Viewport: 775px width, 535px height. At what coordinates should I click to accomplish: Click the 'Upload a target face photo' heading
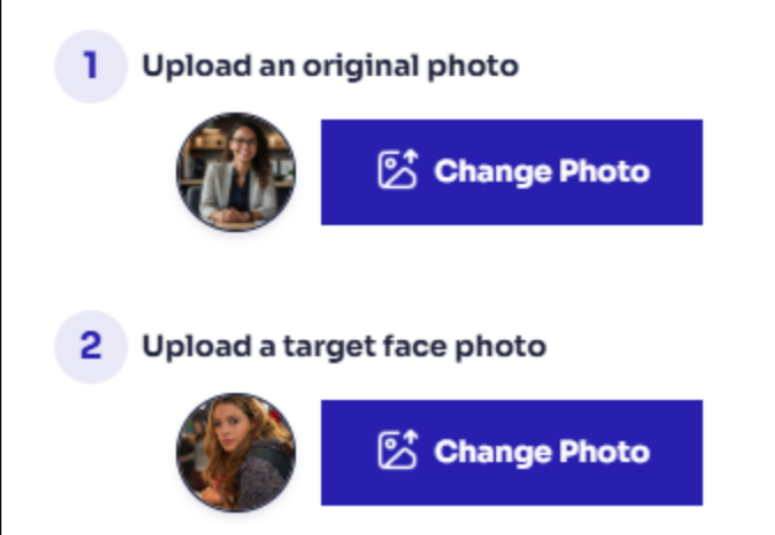pos(344,347)
